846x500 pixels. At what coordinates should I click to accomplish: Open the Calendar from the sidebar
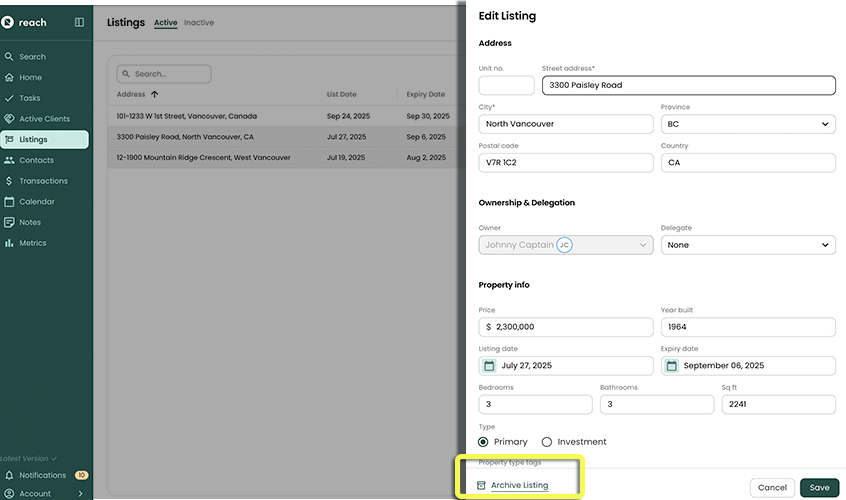click(x=37, y=202)
